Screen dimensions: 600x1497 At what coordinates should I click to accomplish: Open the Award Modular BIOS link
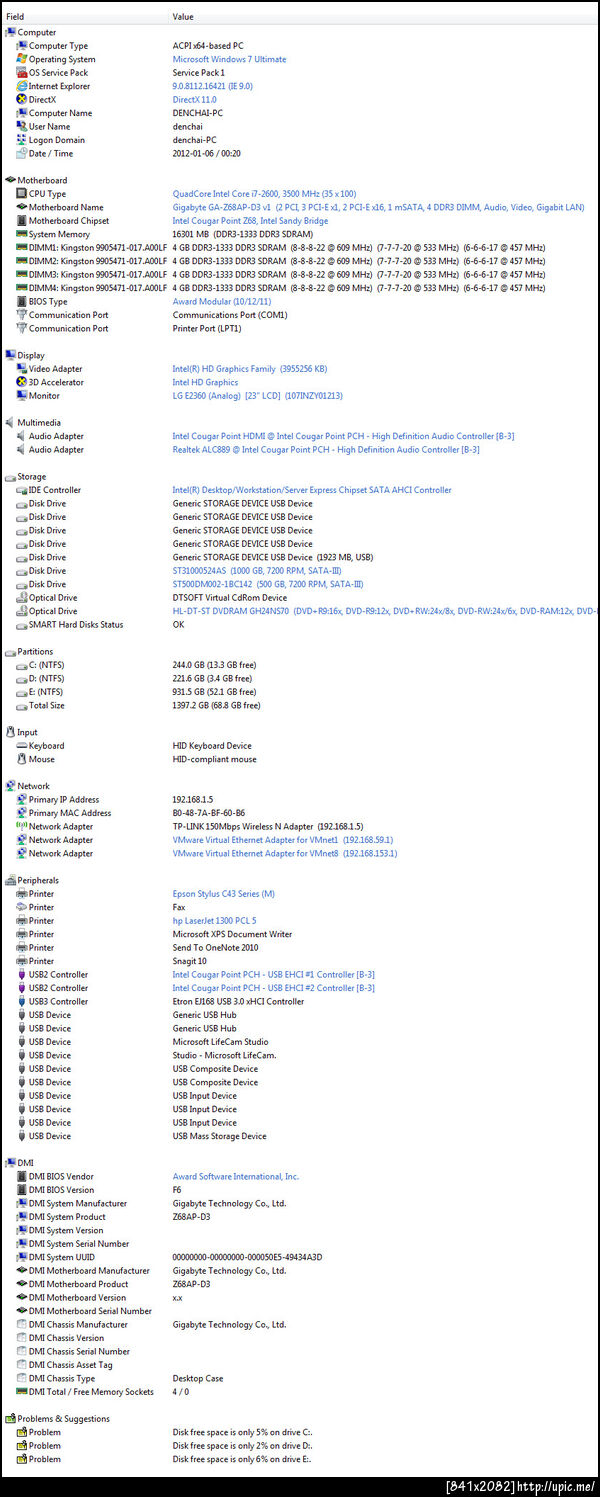221,301
